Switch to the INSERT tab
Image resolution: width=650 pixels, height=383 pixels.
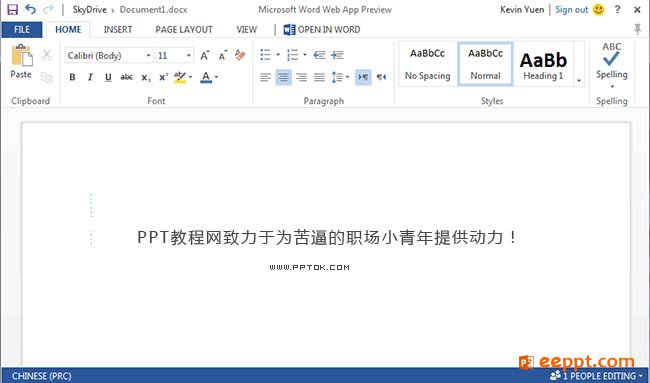[118, 29]
